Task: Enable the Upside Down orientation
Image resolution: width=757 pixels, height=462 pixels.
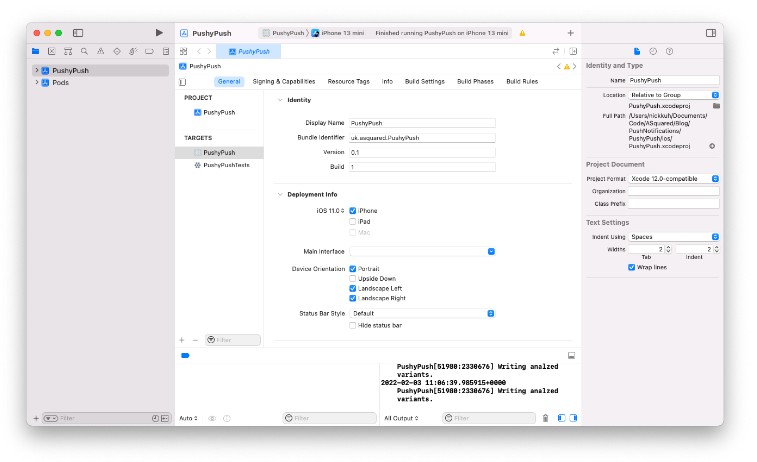Action: 352,279
